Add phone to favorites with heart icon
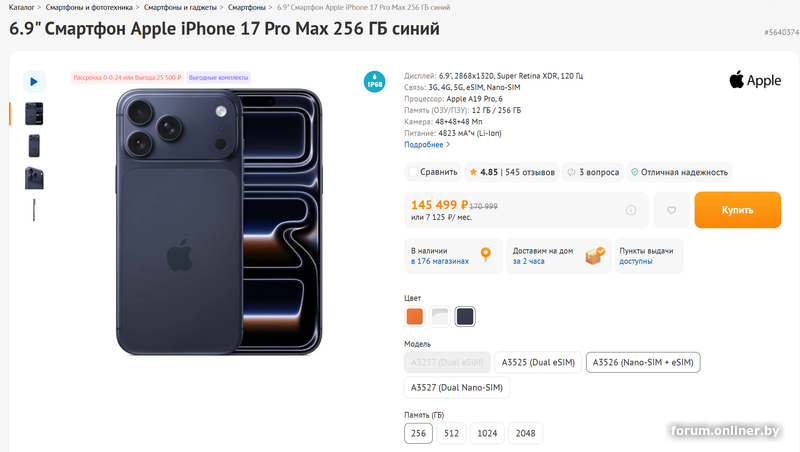Screen dimensions: 800x452 [672, 210]
